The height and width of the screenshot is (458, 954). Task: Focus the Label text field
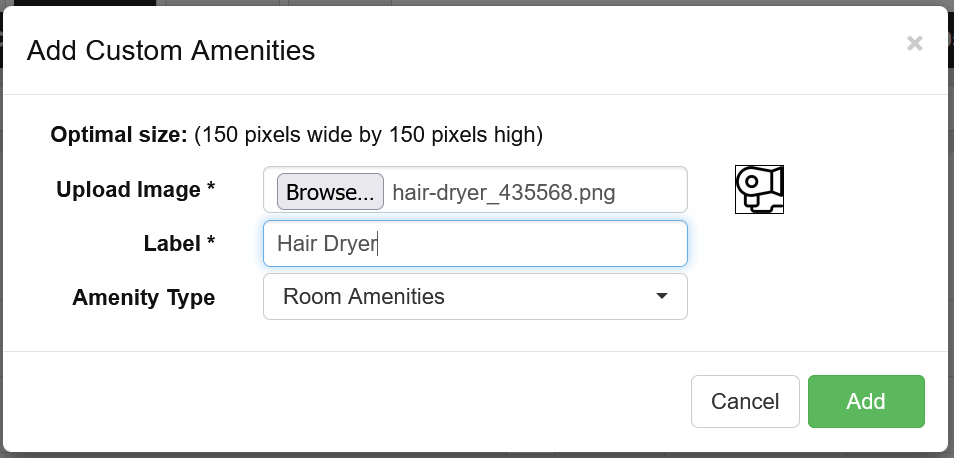click(x=475, y=243)
